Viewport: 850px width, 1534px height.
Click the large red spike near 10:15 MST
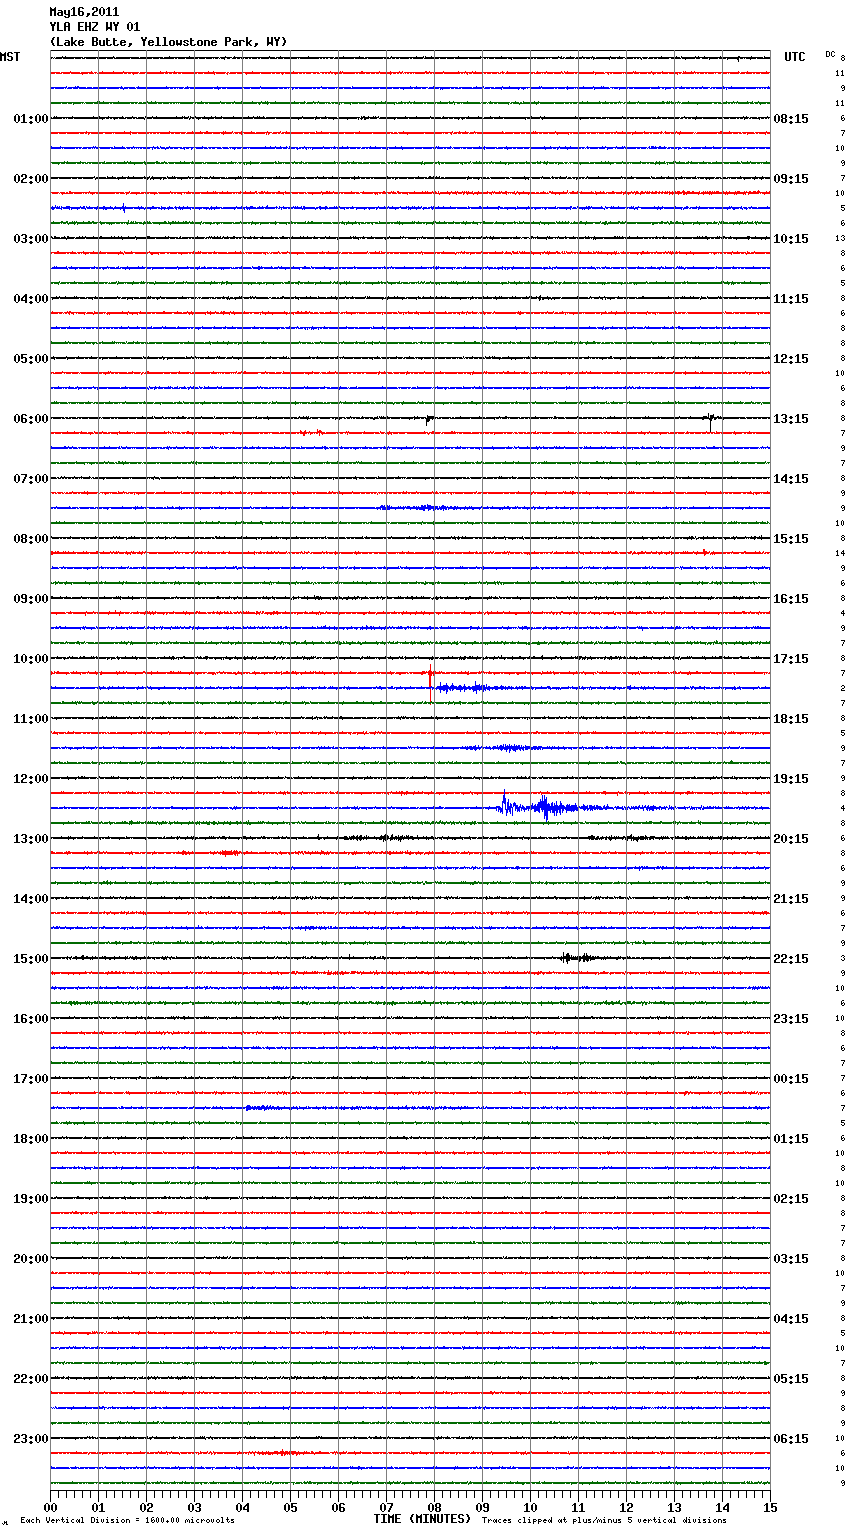pos(431,683)
